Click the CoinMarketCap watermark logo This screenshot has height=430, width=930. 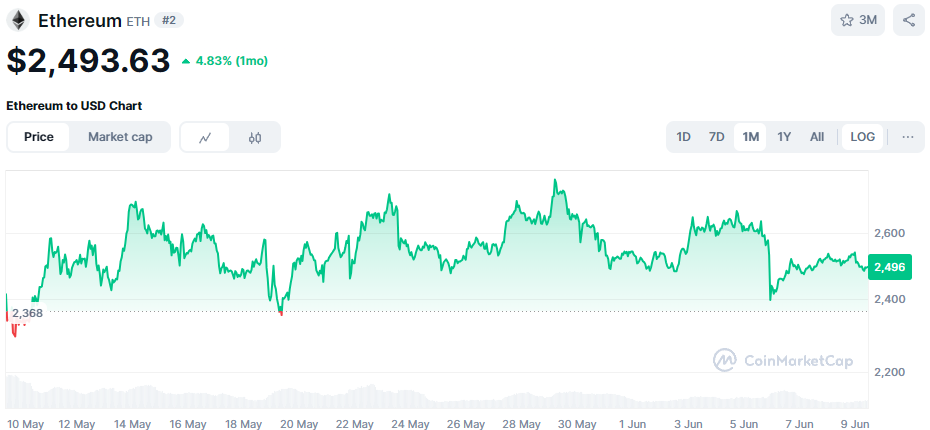[x=783, y=360]
